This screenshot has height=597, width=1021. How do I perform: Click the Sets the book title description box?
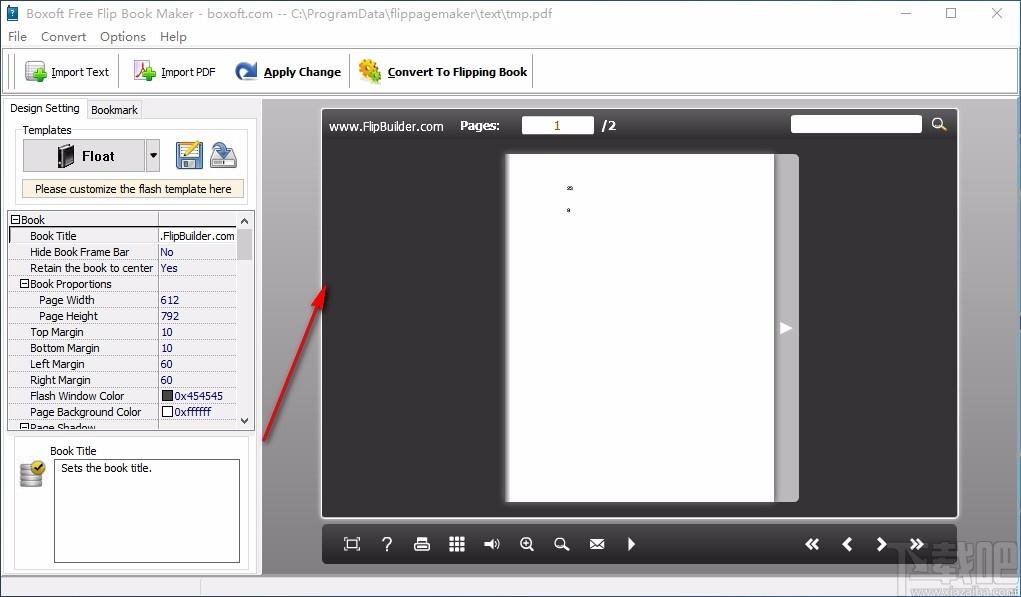[147, 511]
